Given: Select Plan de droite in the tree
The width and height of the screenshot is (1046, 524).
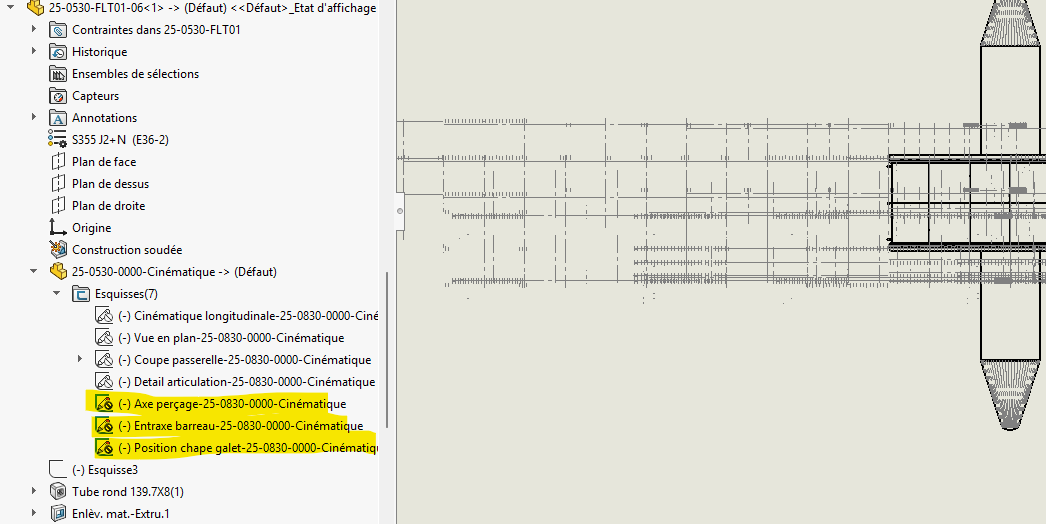Looking at the screenshot, I should click(108, 206).
